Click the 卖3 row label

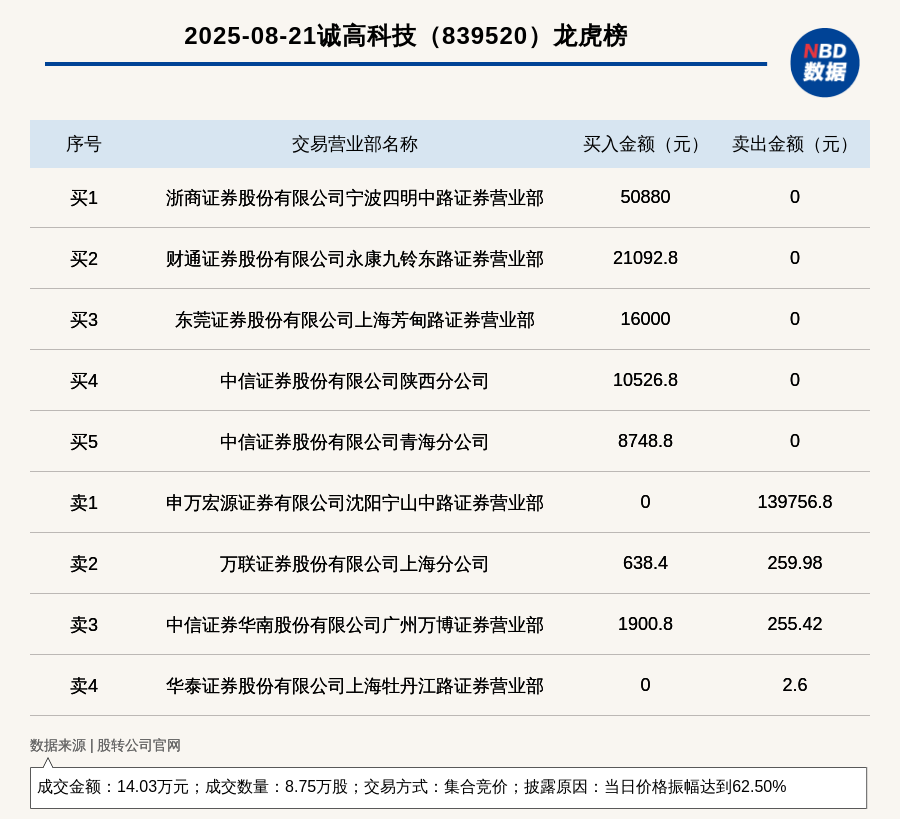click(x=84, y=624)
